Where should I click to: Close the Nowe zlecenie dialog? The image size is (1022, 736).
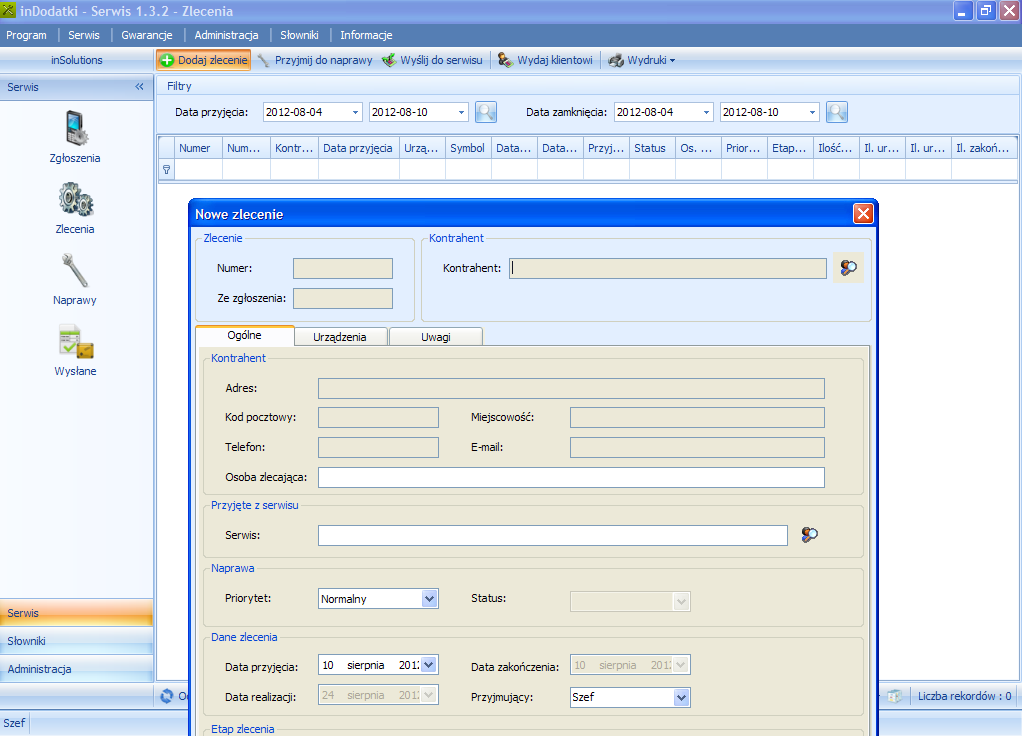coord(863,214)
